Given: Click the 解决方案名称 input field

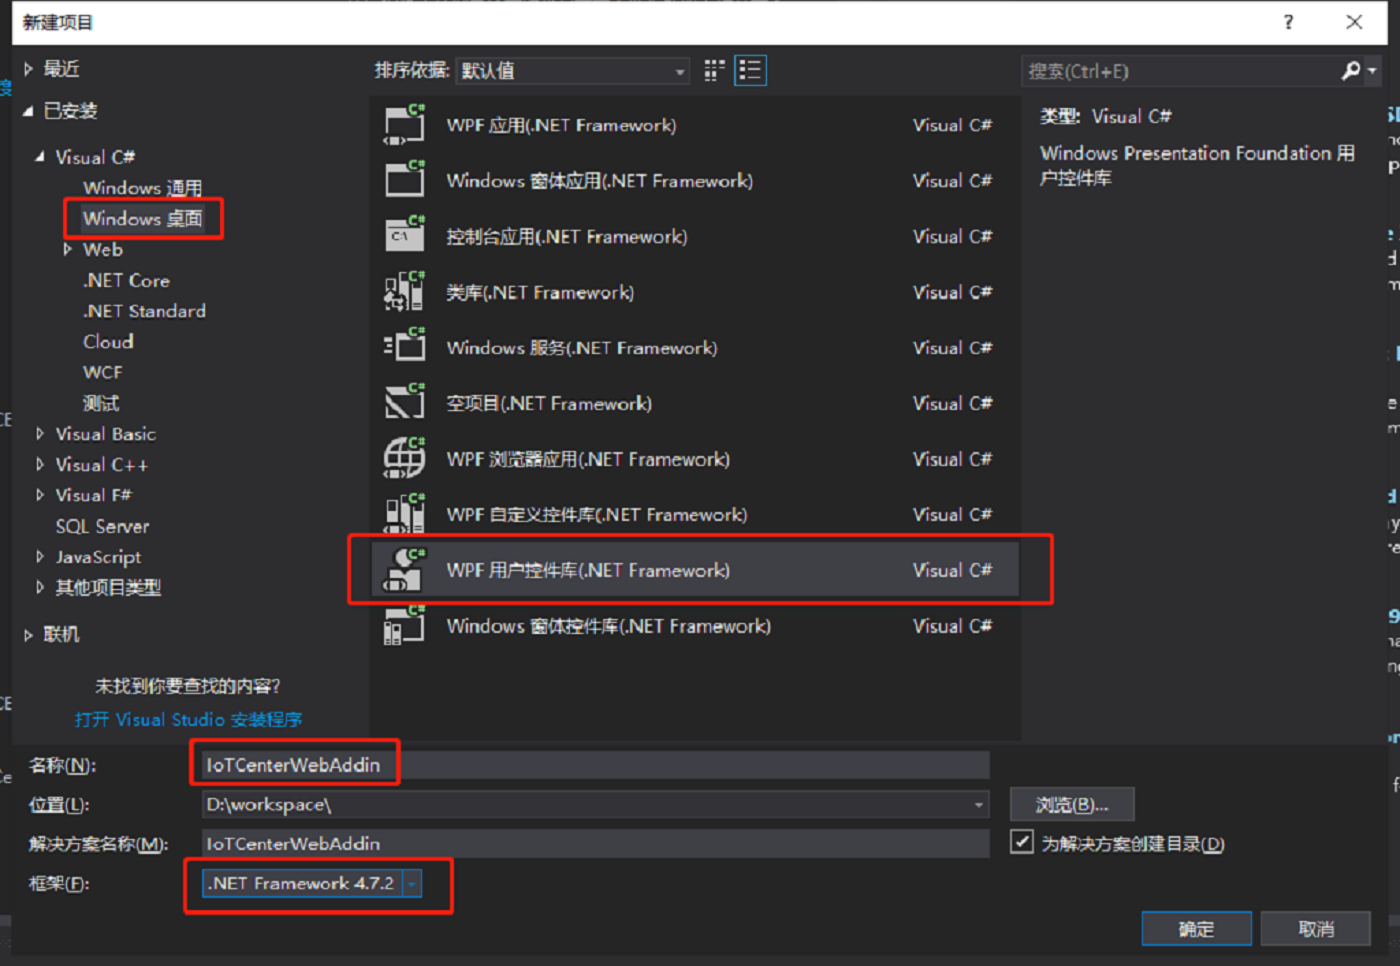Looking at the screenshot, I should pos(596,844).
